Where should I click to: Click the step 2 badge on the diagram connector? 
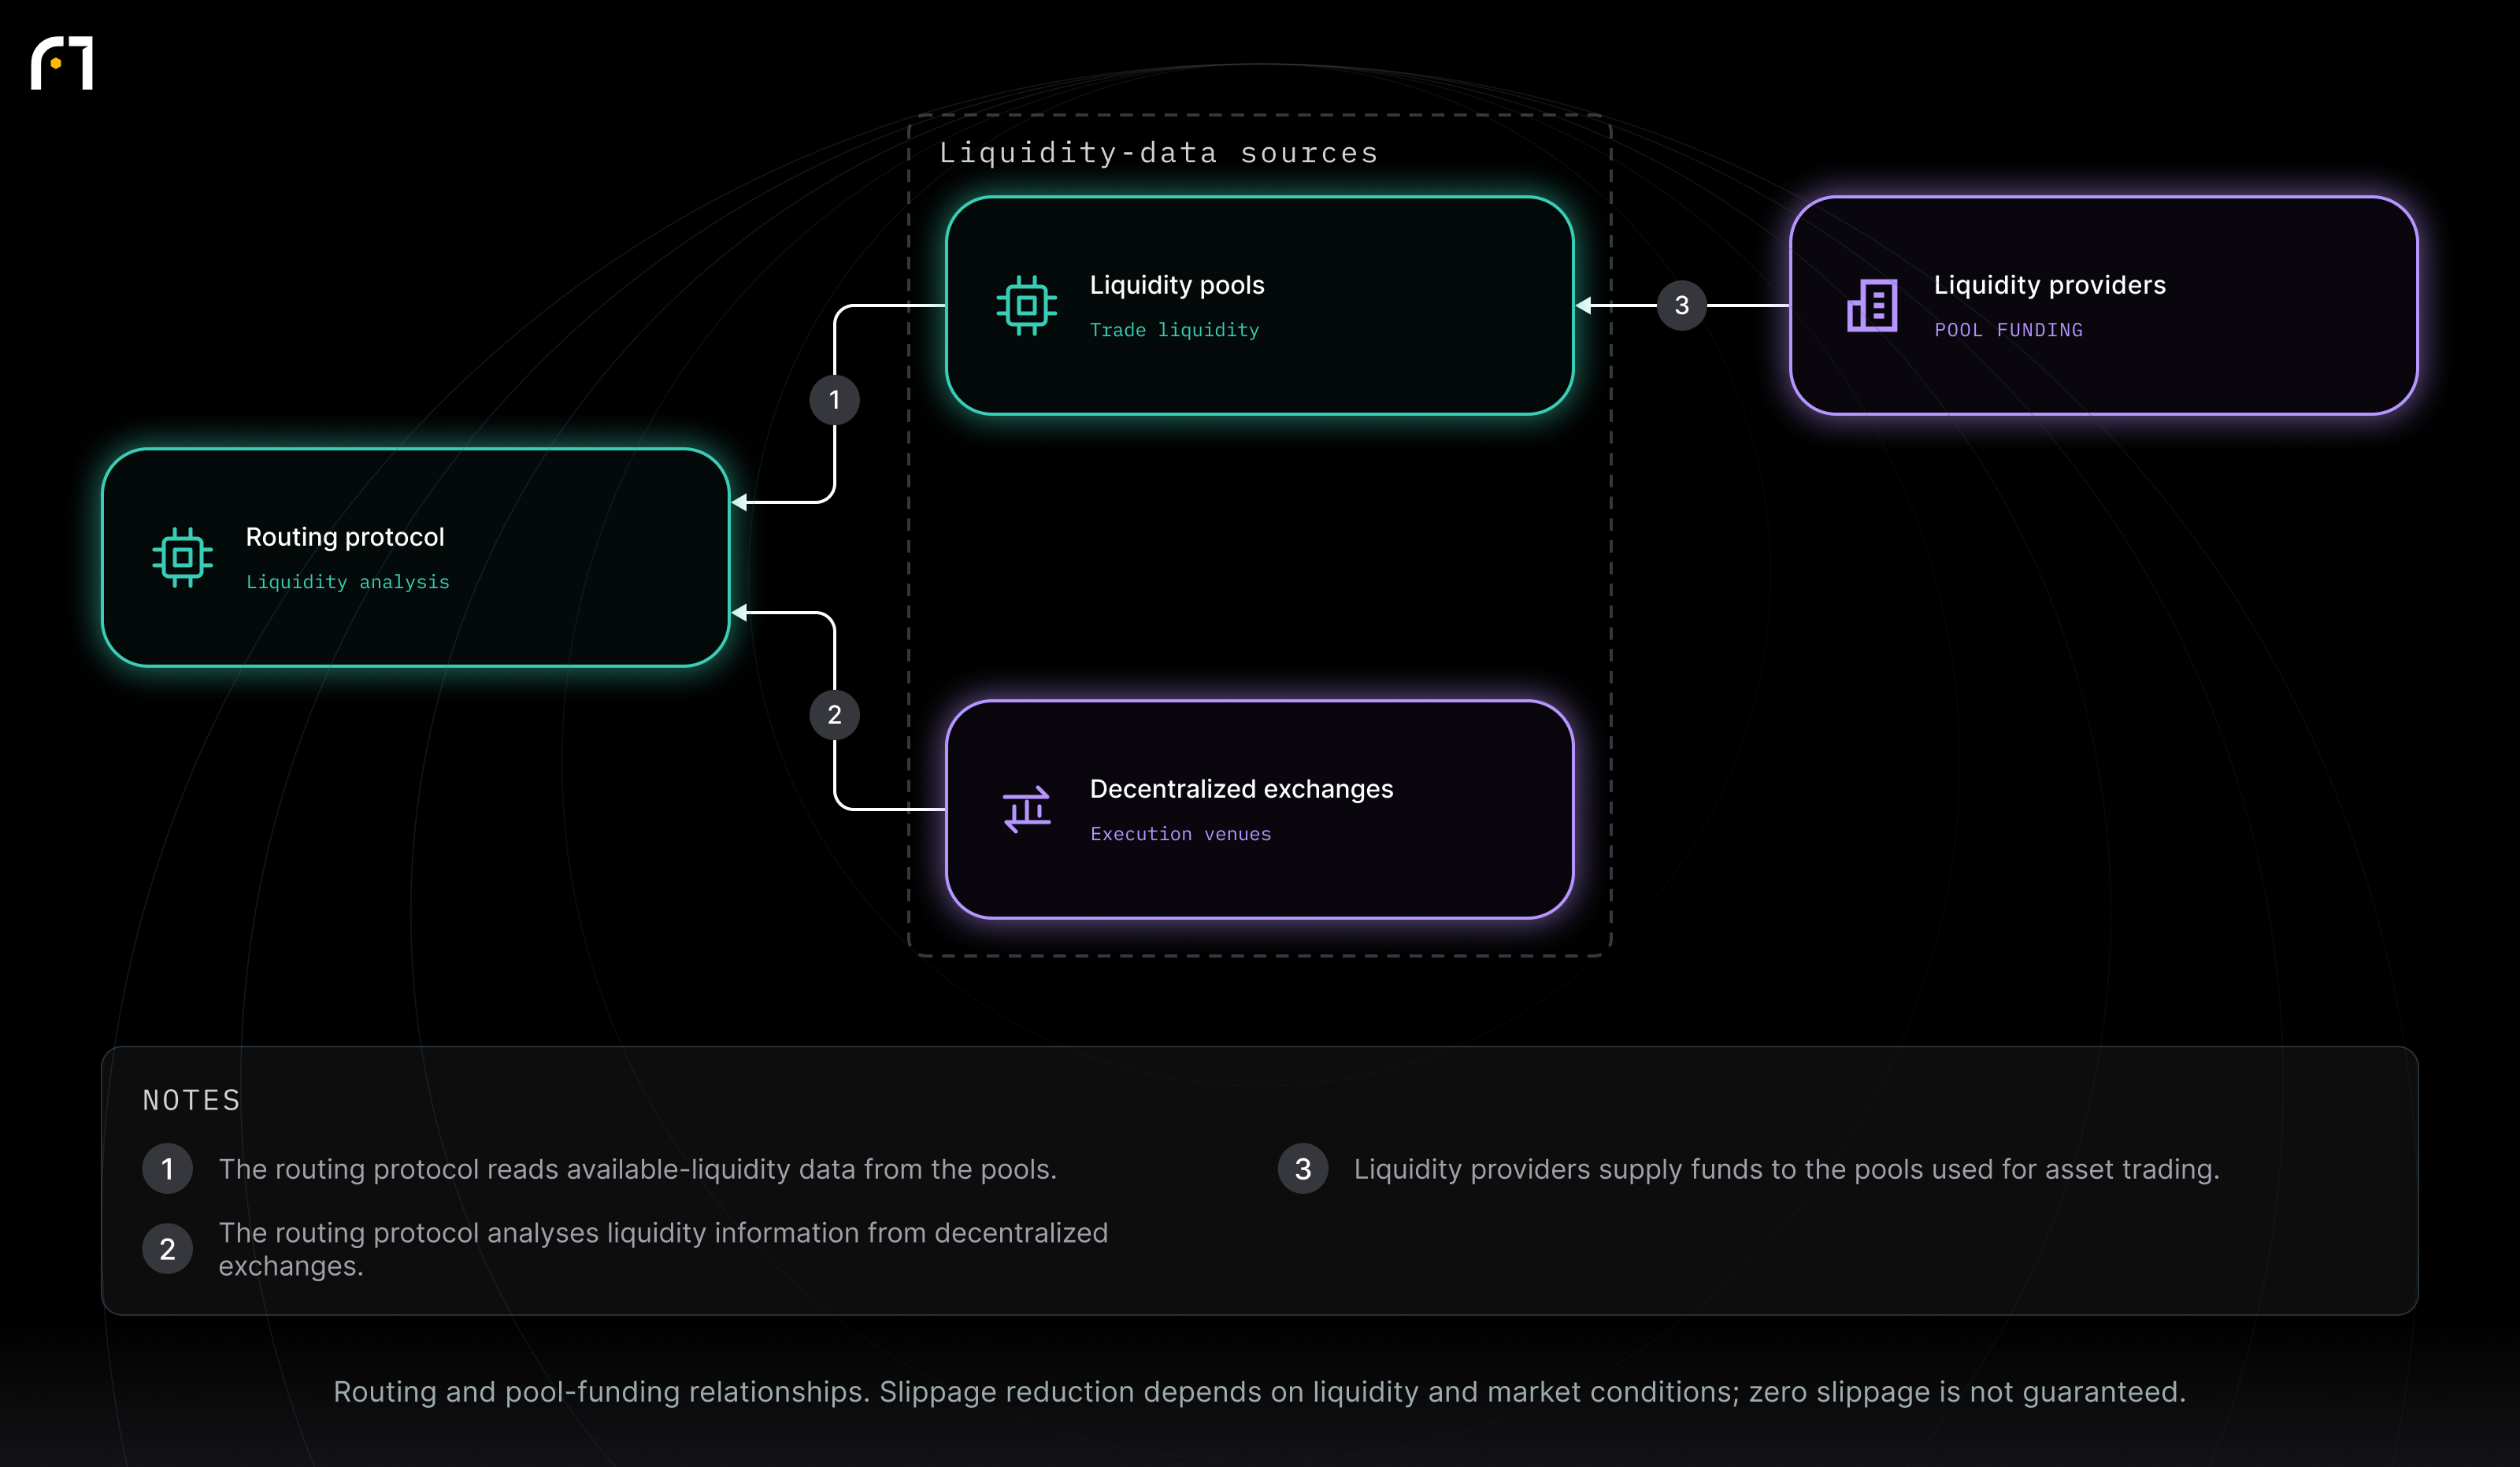tap(834, 715)
